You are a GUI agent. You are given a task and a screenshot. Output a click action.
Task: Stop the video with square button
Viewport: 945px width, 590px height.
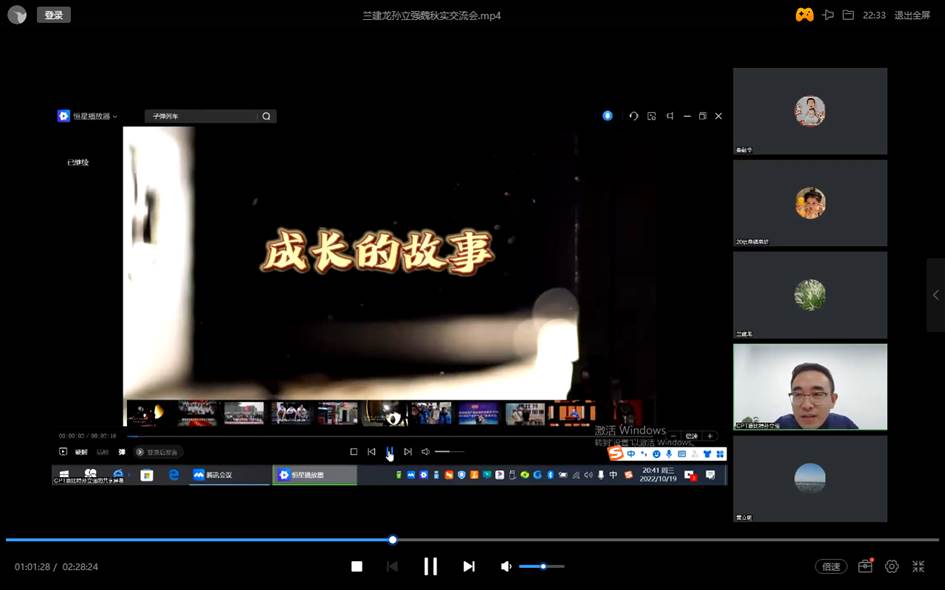[x=357, y=566]
